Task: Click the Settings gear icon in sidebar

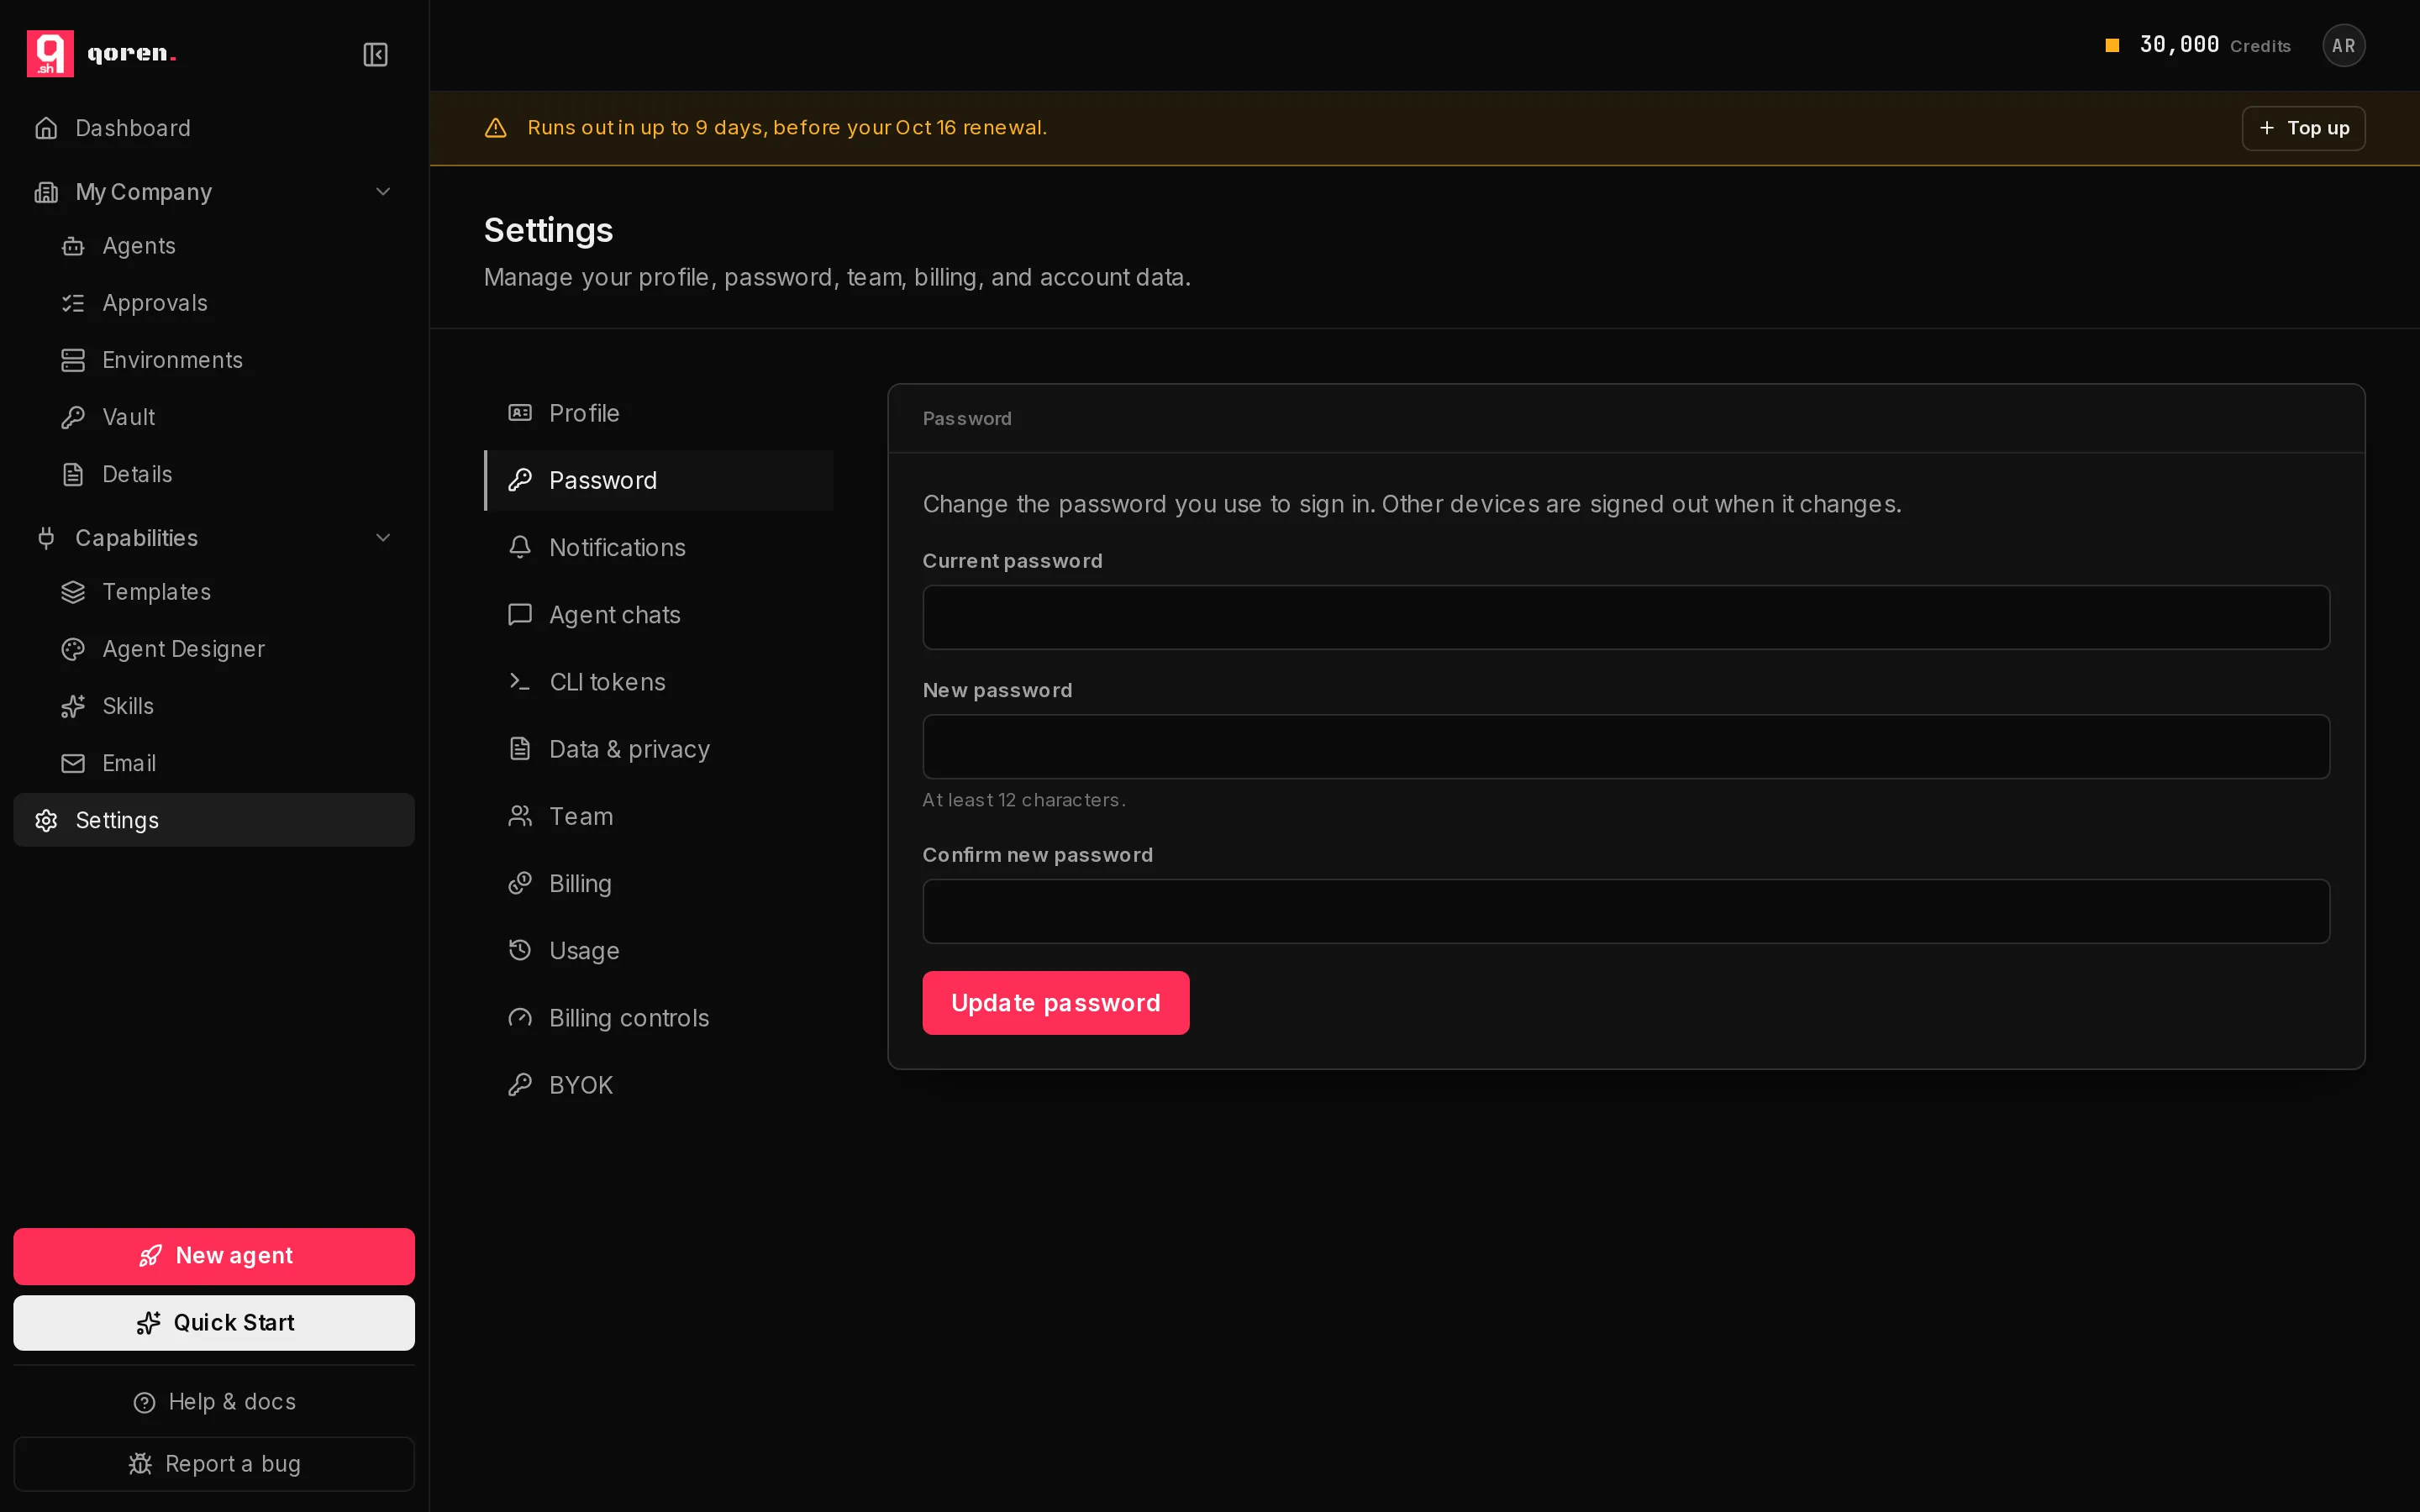Action: click(46, 820)
